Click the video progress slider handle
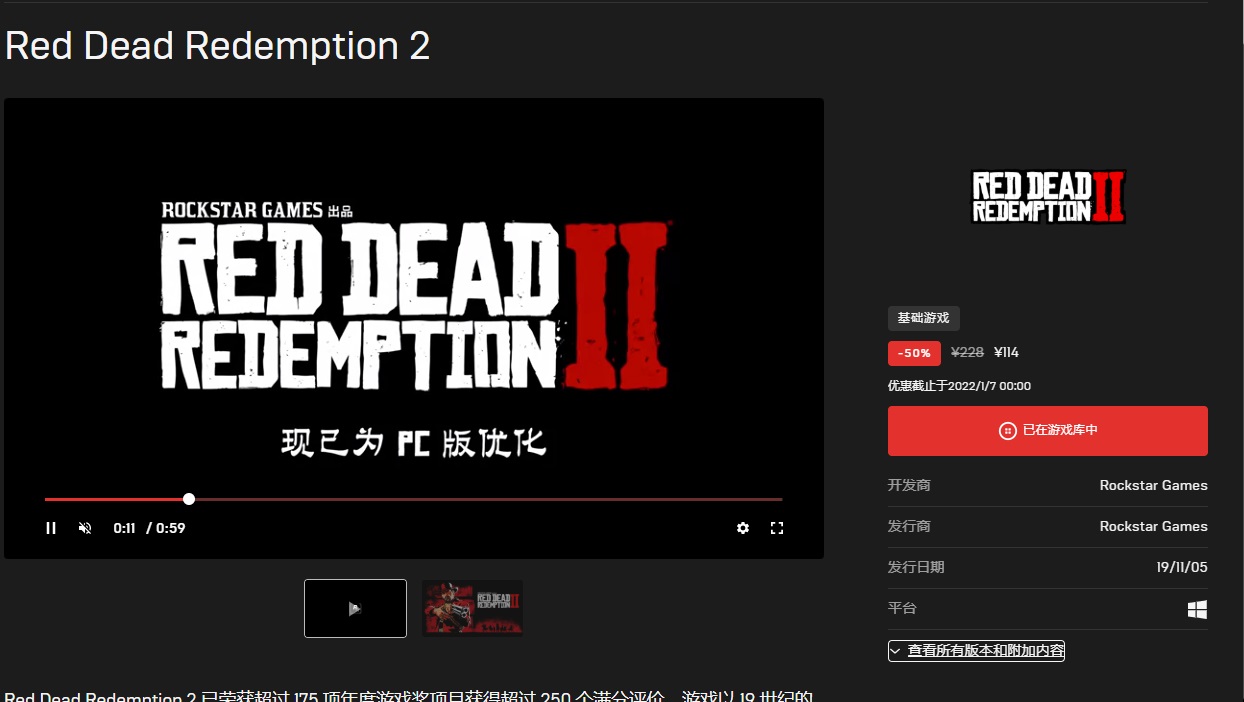 [189, 499]
